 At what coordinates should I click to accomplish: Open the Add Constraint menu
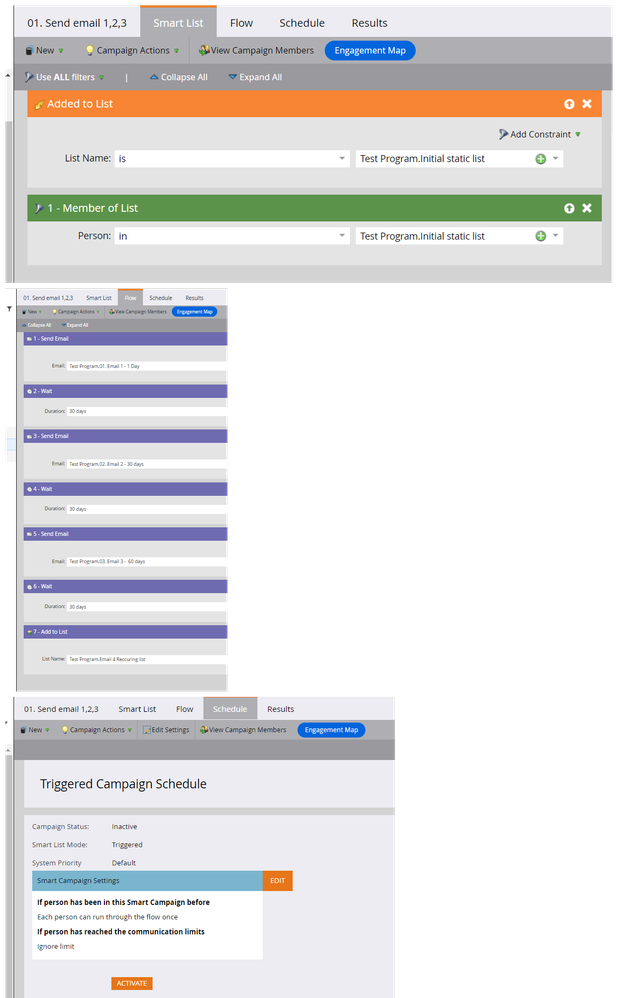[x=540, y=134]
